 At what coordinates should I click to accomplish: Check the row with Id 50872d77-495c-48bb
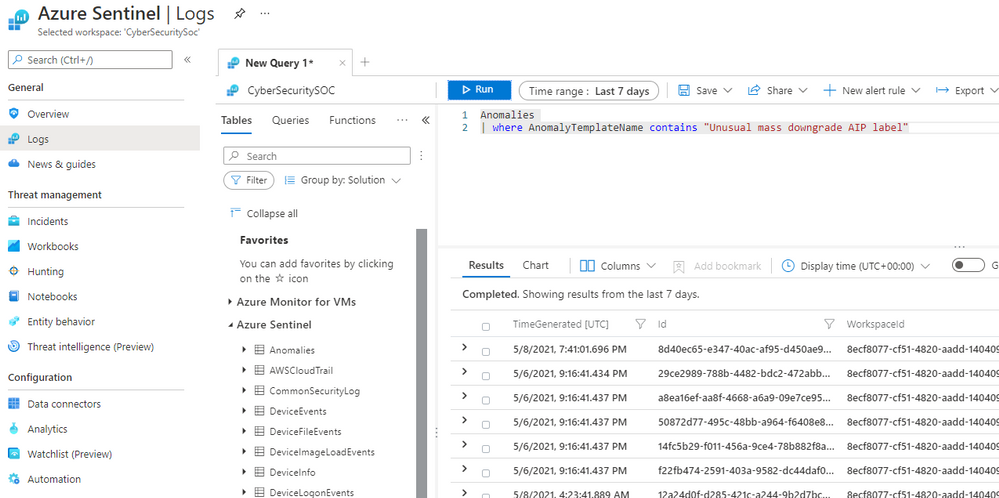point(486,425)
